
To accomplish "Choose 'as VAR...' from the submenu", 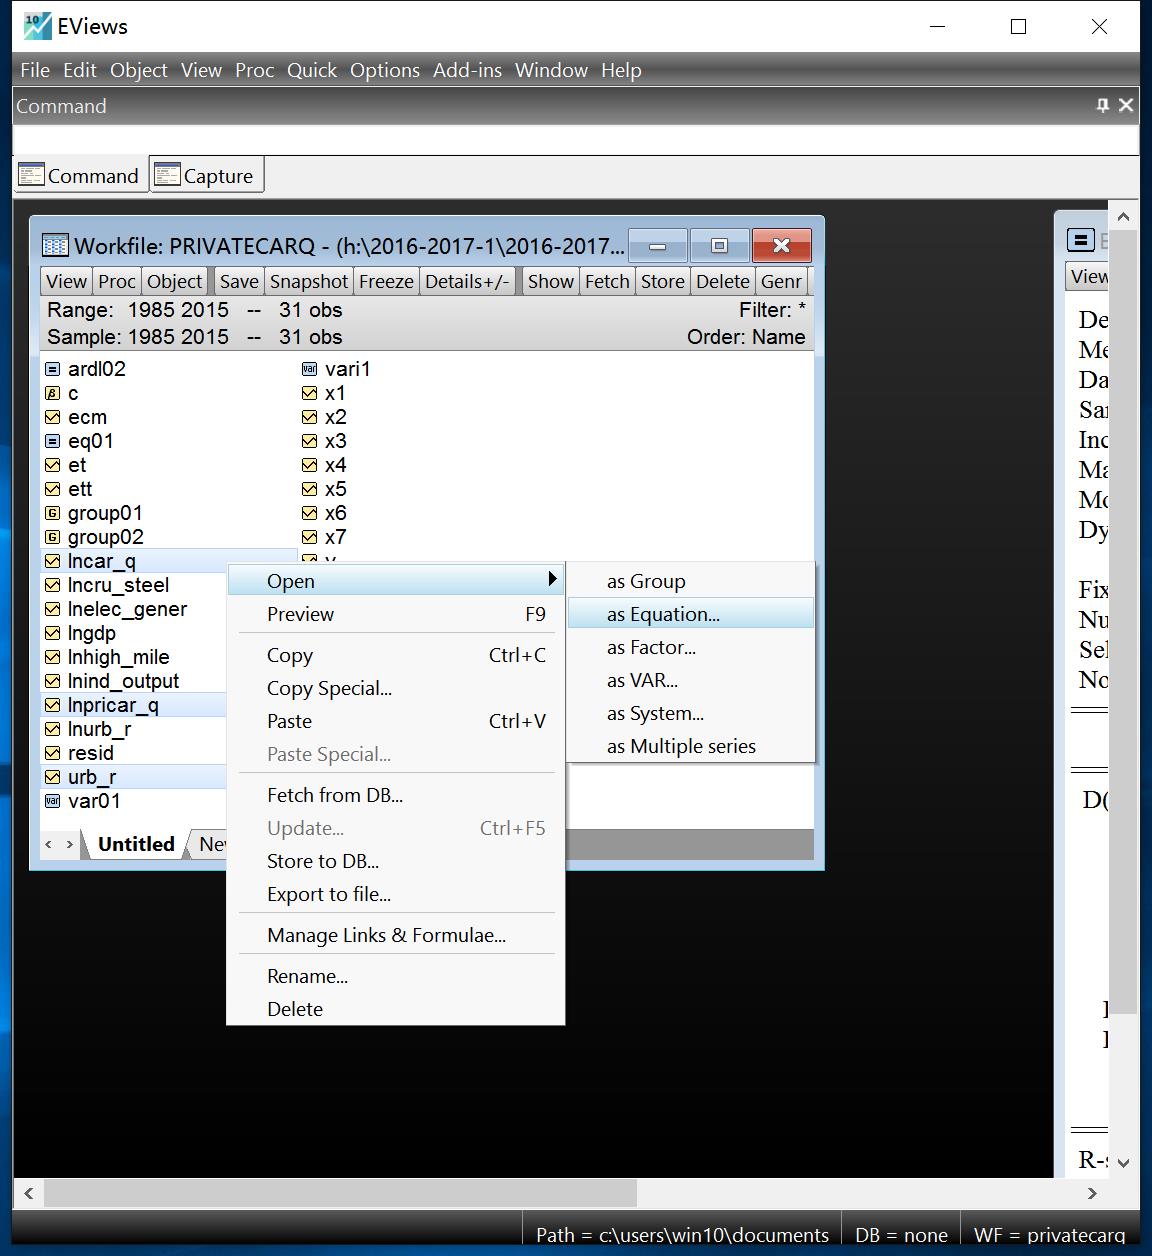I will click(x=691, y=680).
